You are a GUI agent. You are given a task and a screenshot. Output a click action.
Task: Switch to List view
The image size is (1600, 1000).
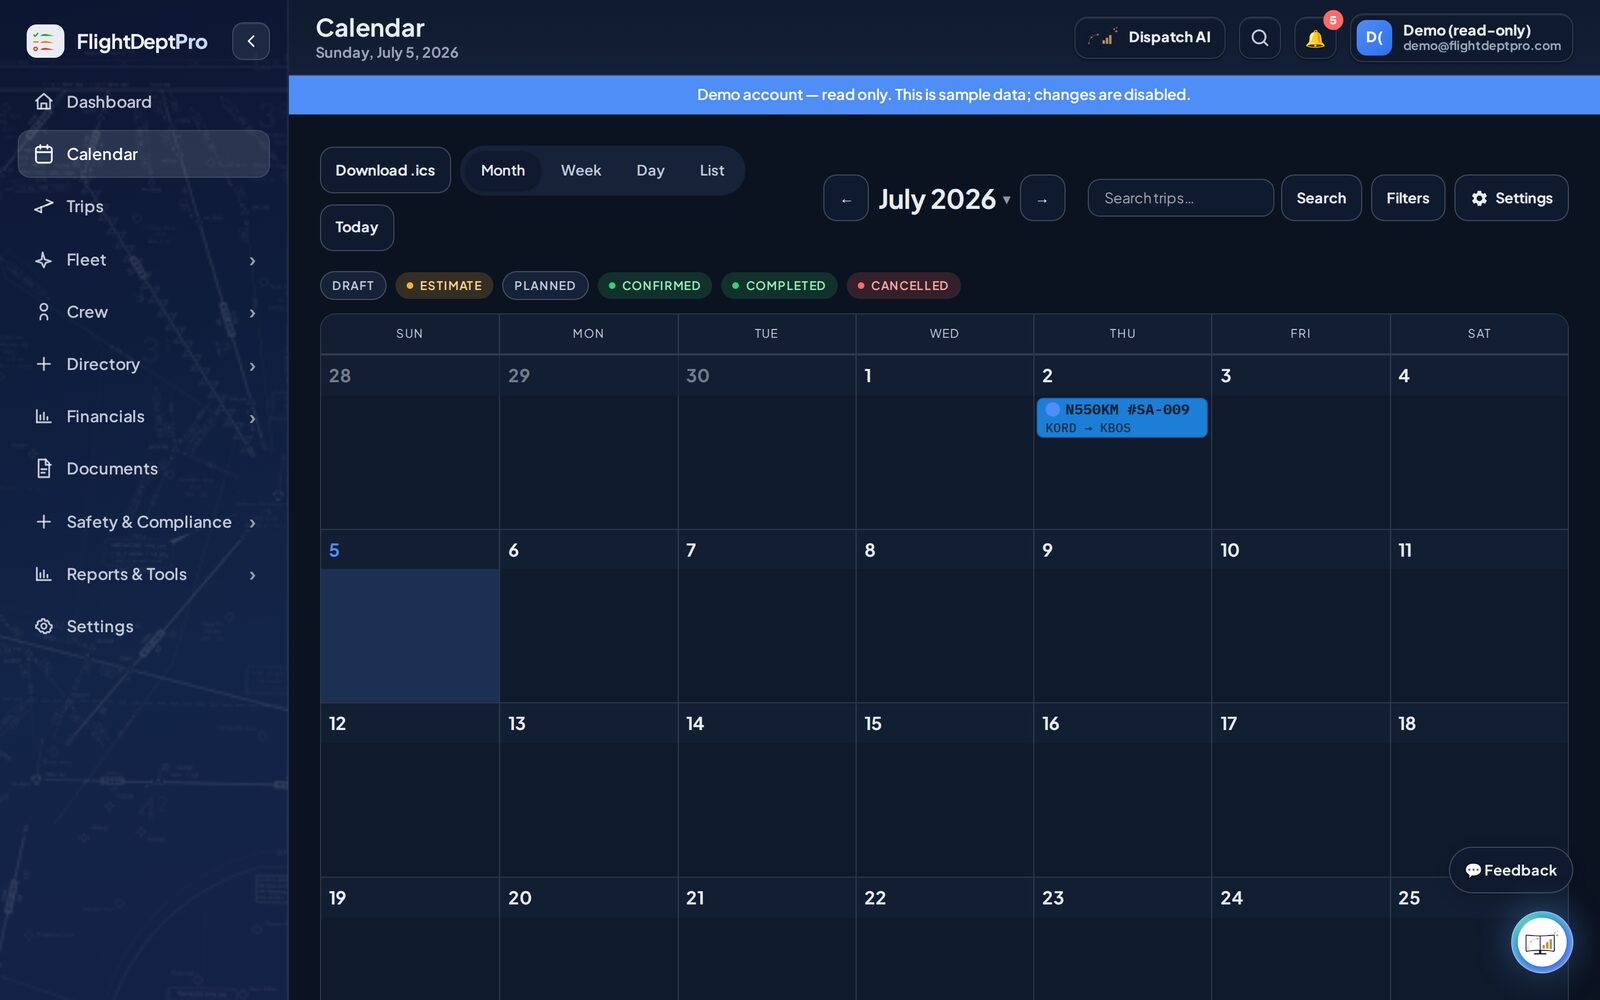[712, 171]
